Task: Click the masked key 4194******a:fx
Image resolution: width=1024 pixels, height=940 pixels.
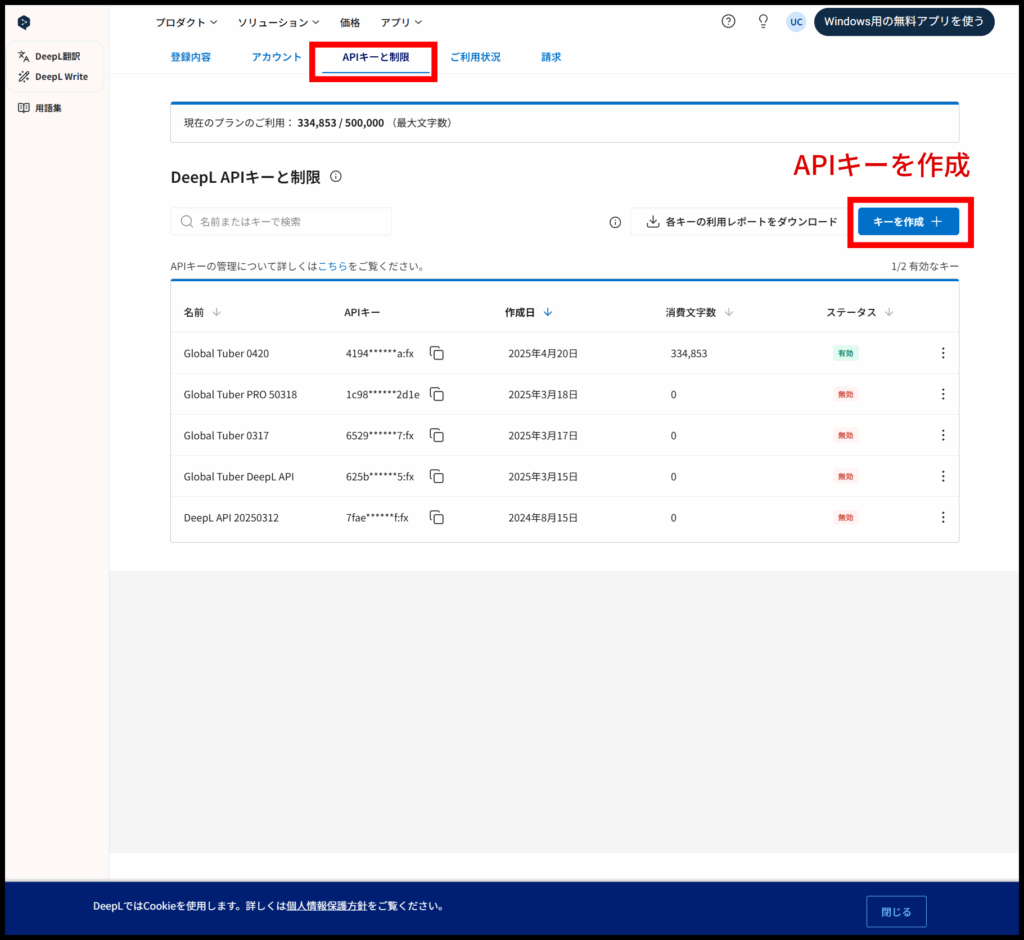Action: click(380, 353)
